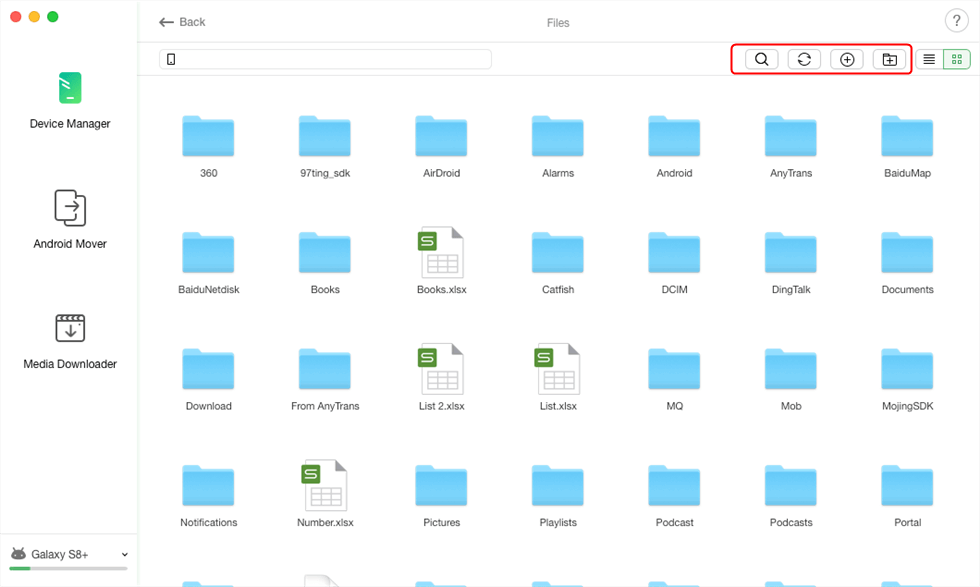Refresh the file list
The height and width of the screenshot is (587, 980).
(804, 59)
